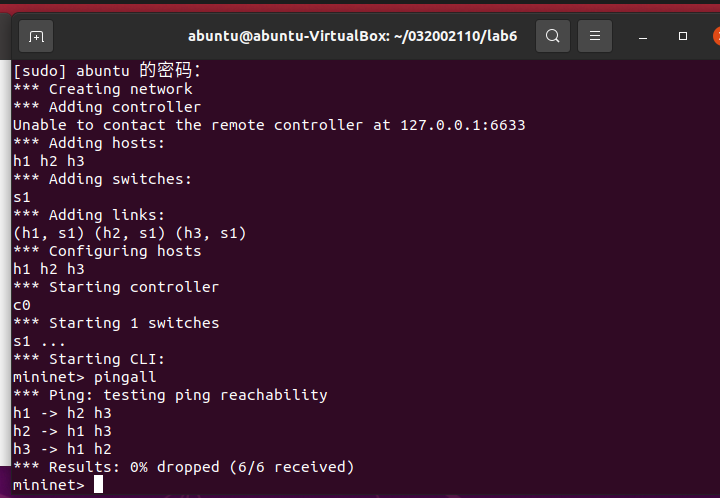Click the '(h1, s1)' link entry
The image size is (720, 498).
click(49, 234)
